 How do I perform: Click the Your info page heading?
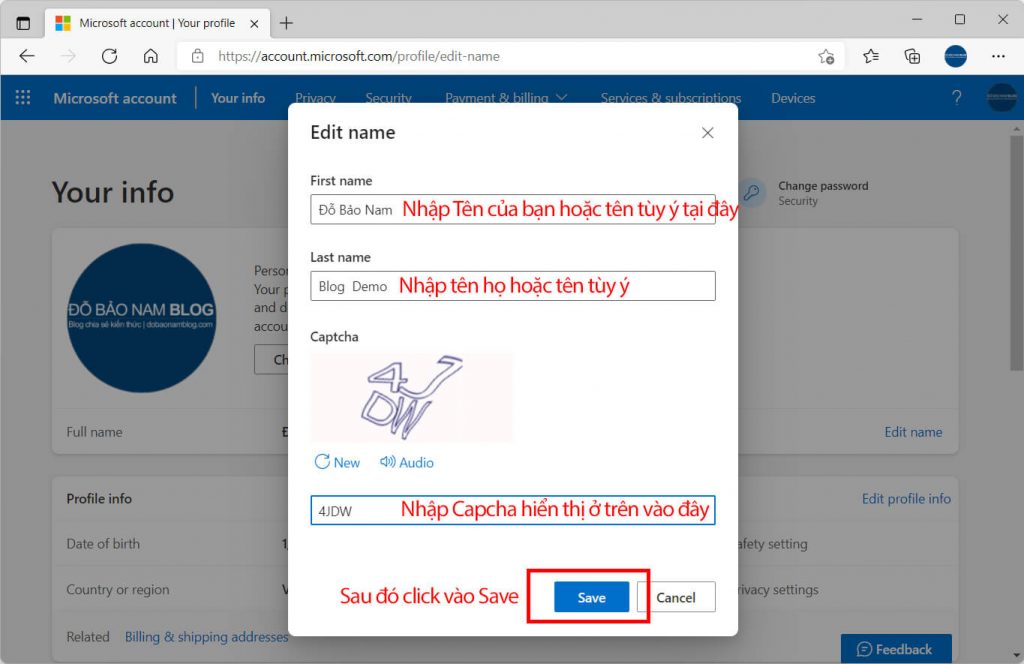pyautogui.click(x=113, y=193)
